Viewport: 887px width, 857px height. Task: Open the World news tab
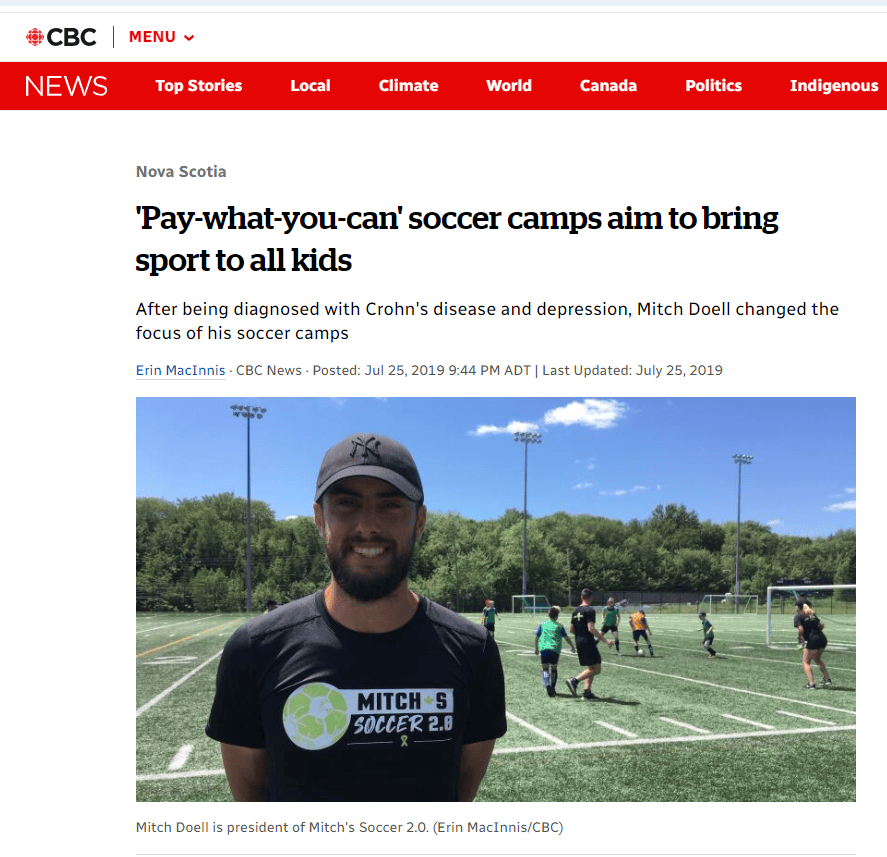coord(509,85)
